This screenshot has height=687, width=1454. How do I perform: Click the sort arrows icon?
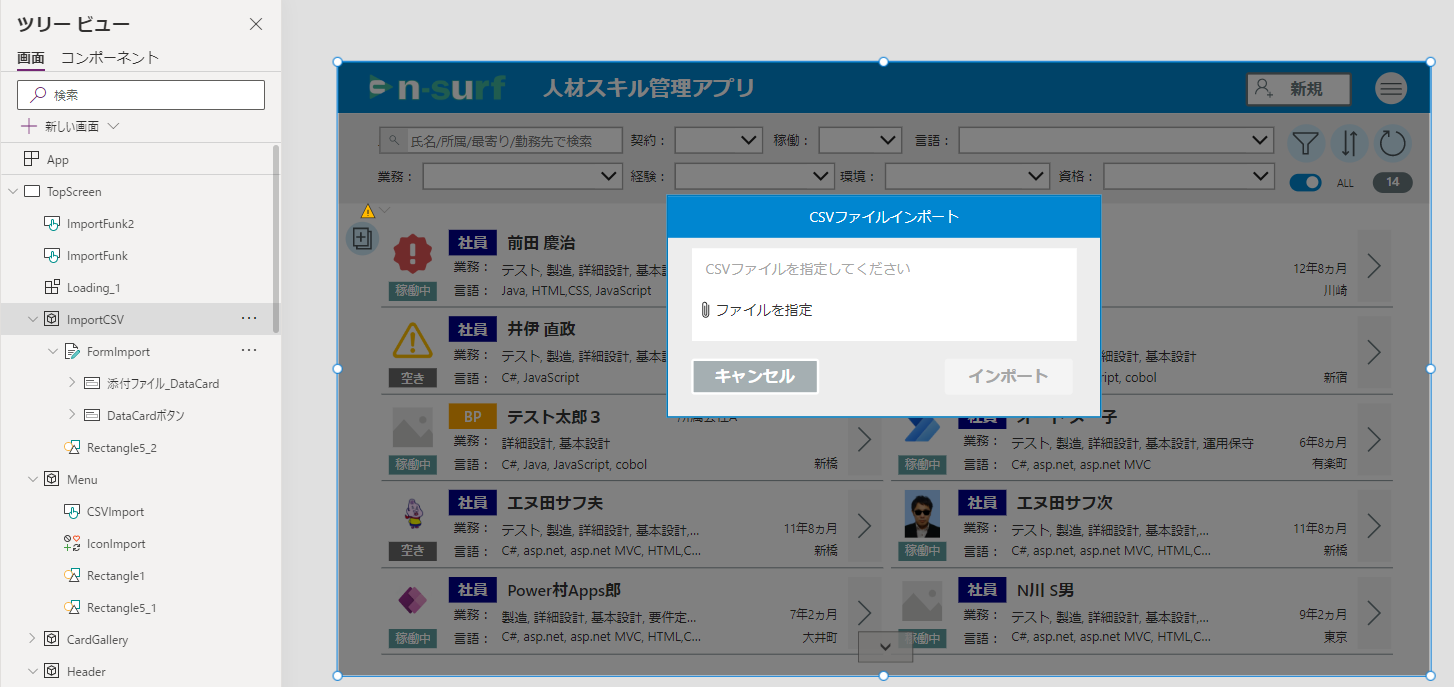click(1348, 144)
